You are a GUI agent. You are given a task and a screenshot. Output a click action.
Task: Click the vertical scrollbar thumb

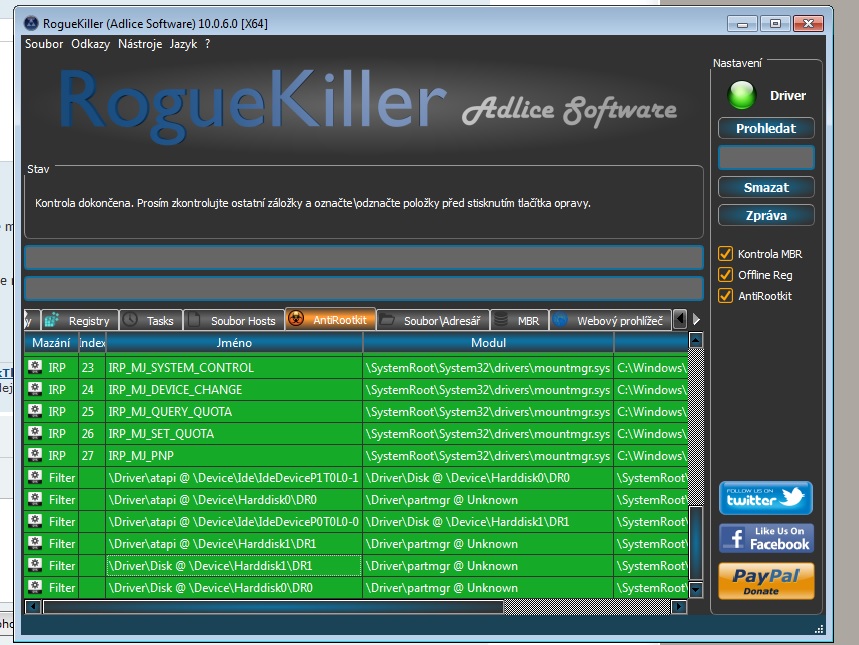[x=696, y=543]
